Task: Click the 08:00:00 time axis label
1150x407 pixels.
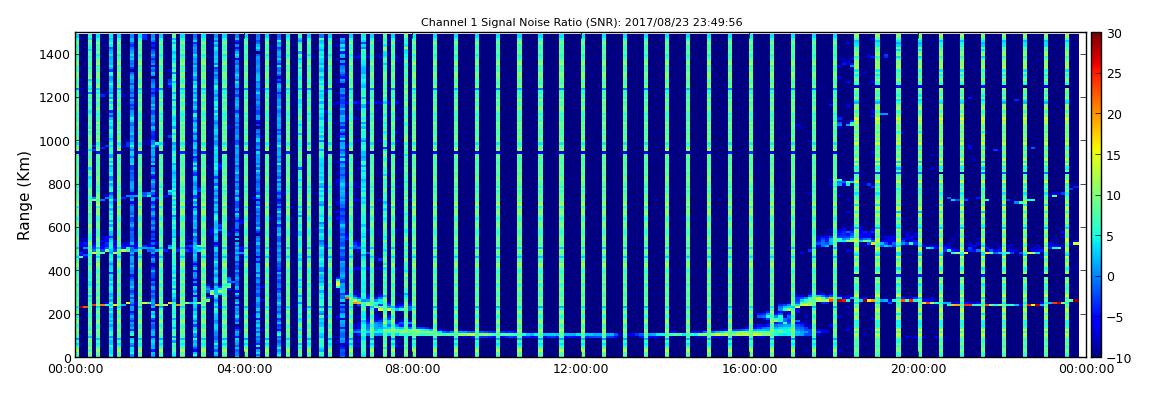Action: [412, 370]
